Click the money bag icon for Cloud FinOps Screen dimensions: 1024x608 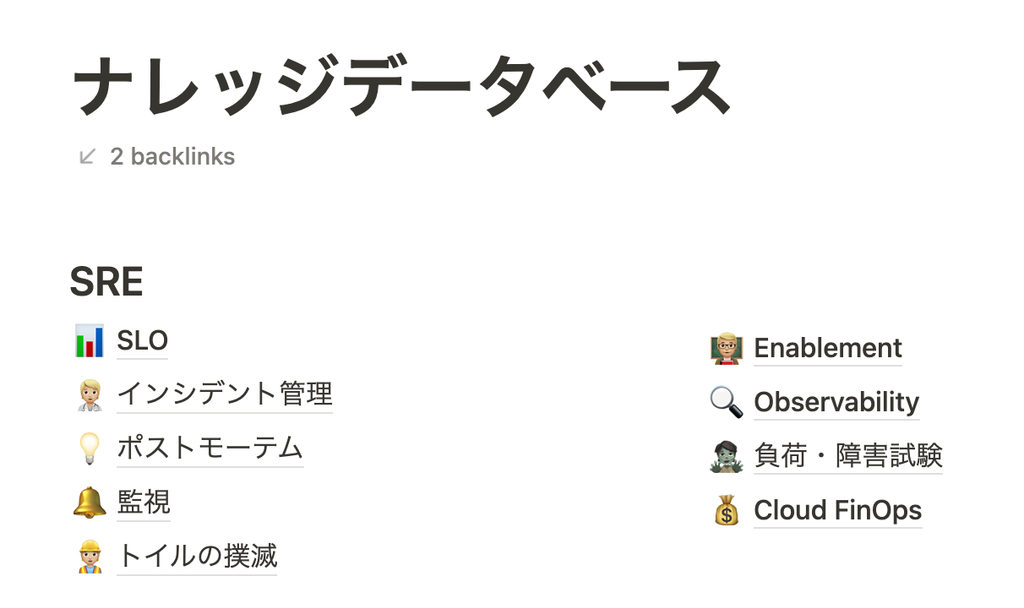tap(727, 509)
